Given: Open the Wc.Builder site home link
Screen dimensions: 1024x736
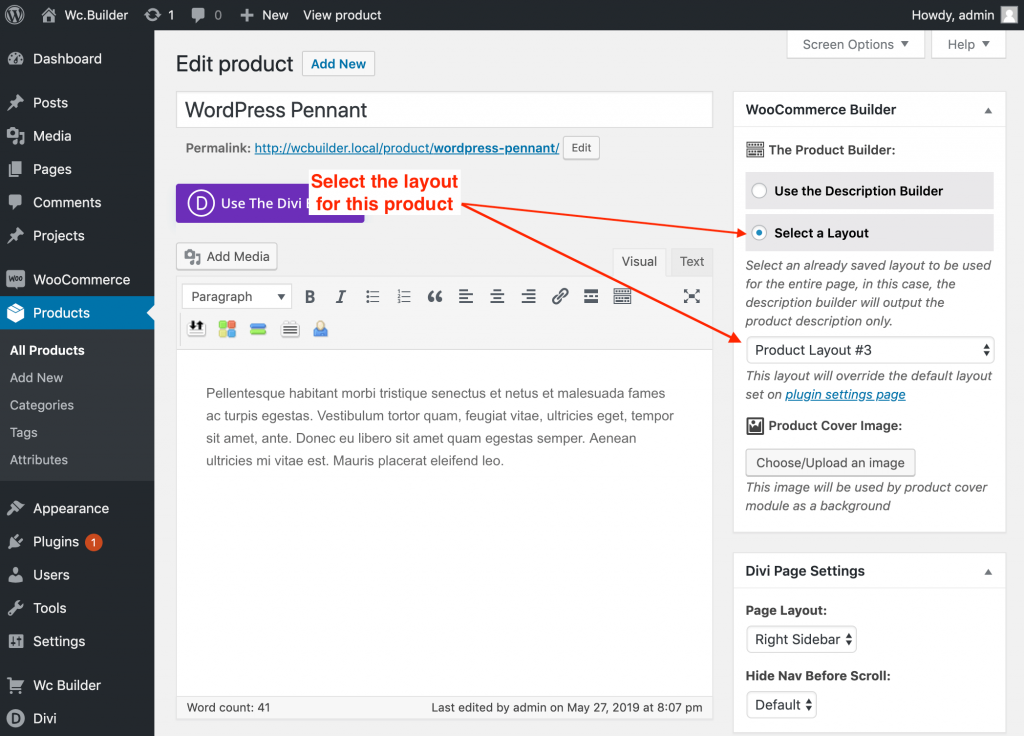Looking at the screenshot, I should click(x=84, y=14).
